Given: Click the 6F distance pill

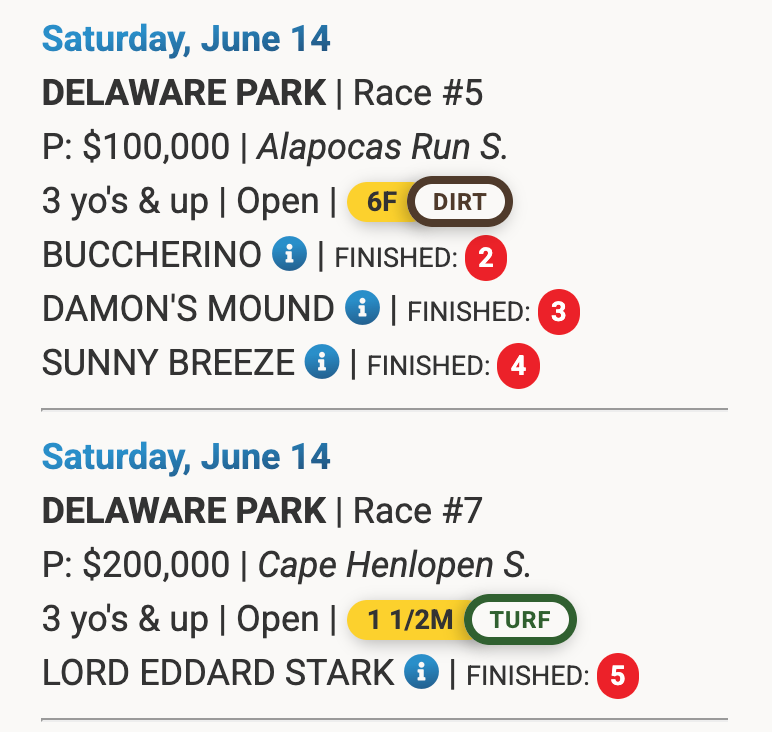Looking at the screenshot, I should point(381,202).
